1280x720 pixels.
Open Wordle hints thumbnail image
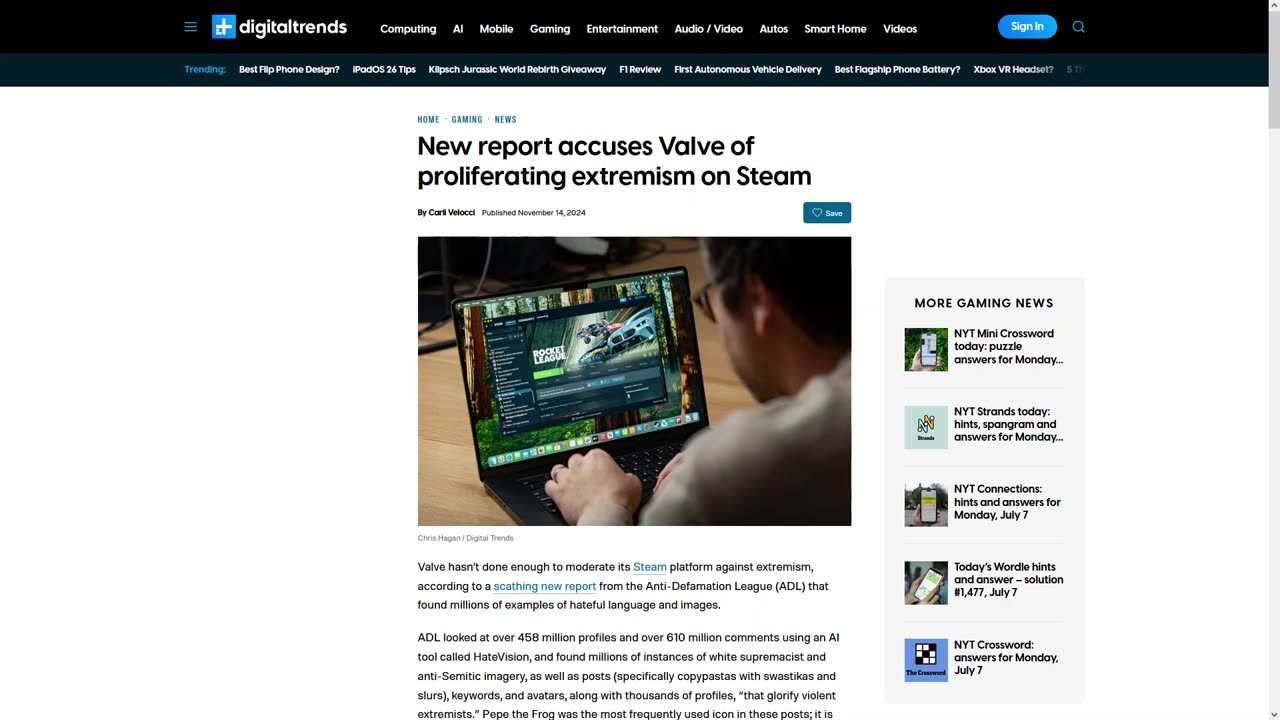tap(926, 583)
